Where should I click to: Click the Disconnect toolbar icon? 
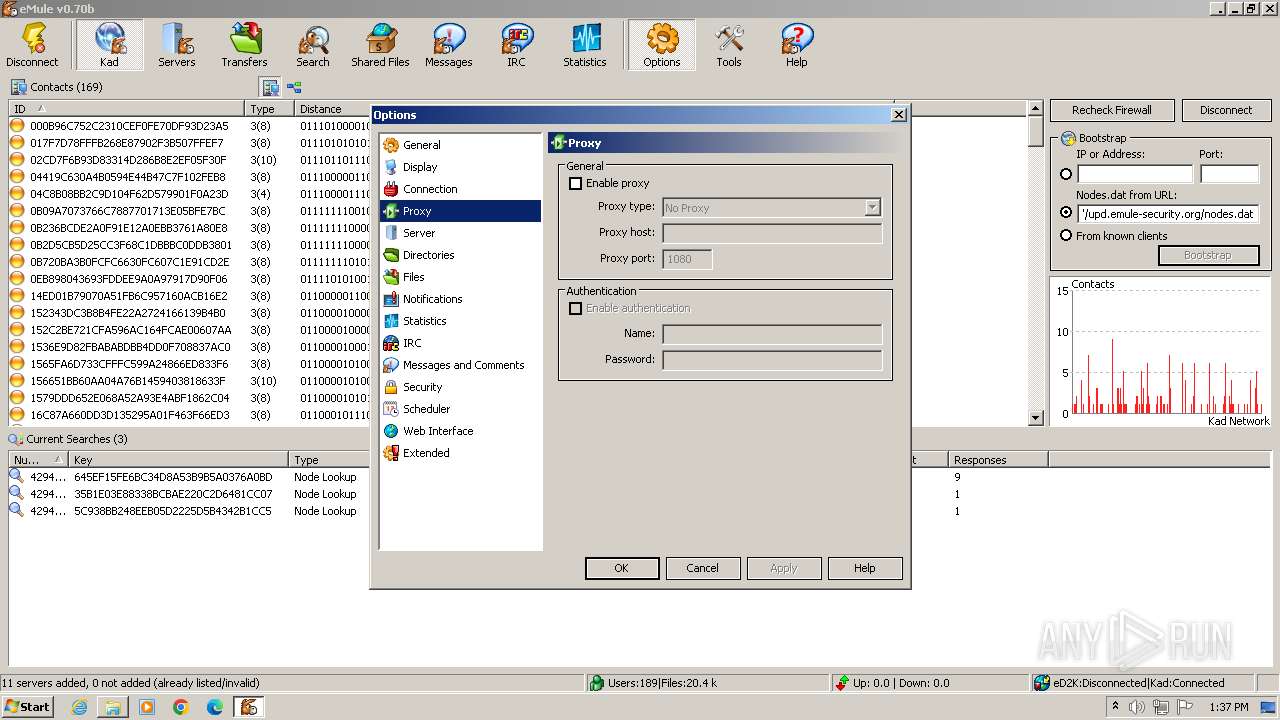pos(32,45)
